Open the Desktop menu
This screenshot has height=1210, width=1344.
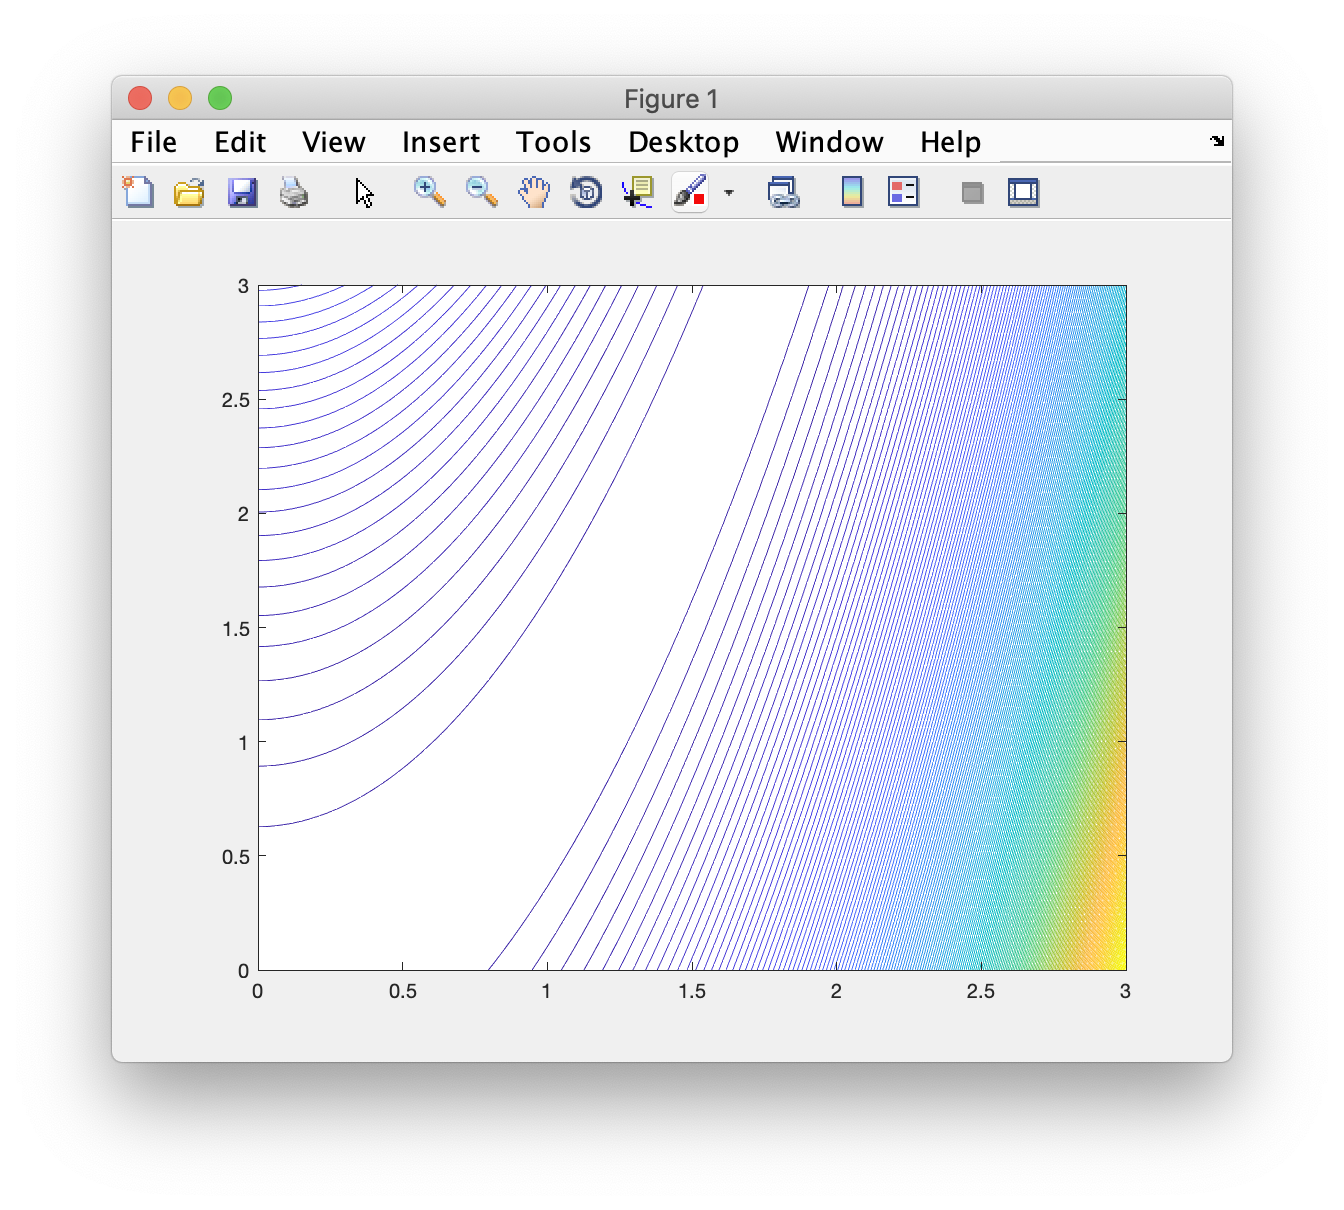(684, 142)
